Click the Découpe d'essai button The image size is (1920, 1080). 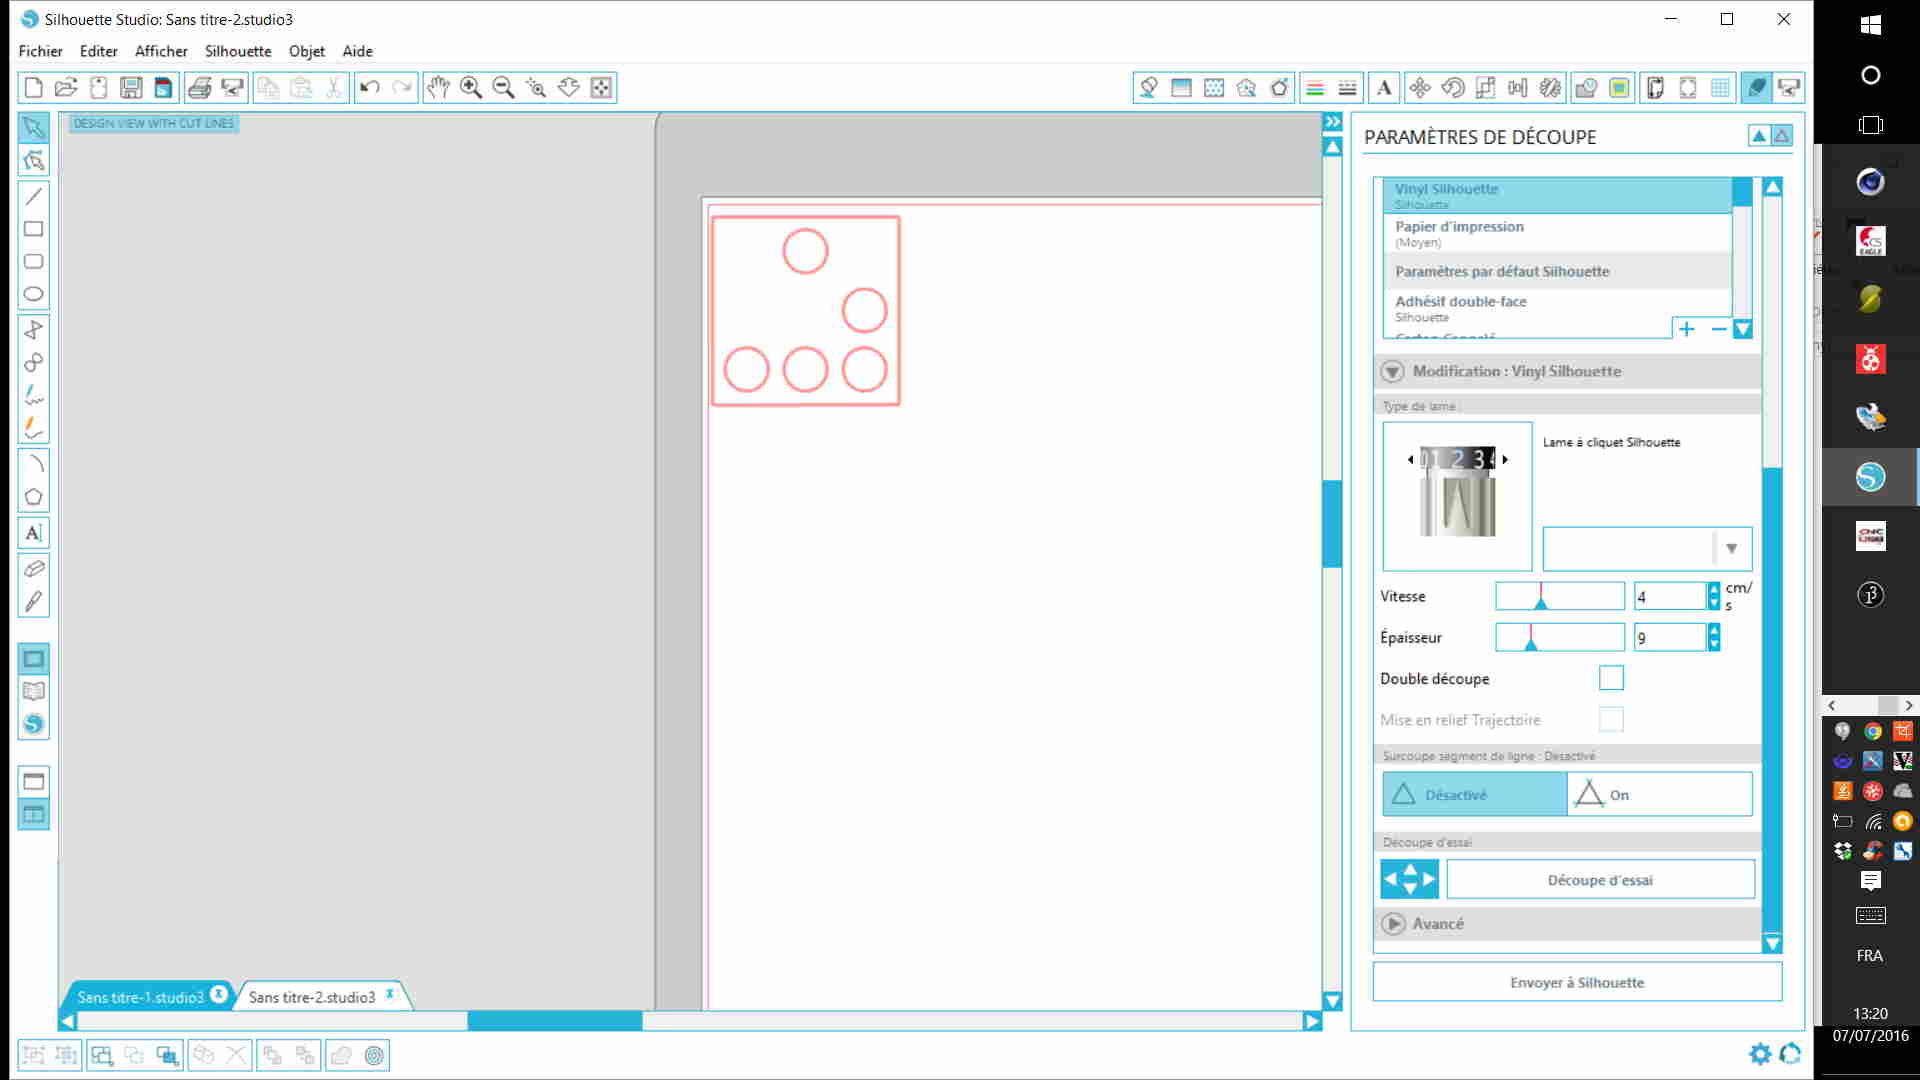1600,880
